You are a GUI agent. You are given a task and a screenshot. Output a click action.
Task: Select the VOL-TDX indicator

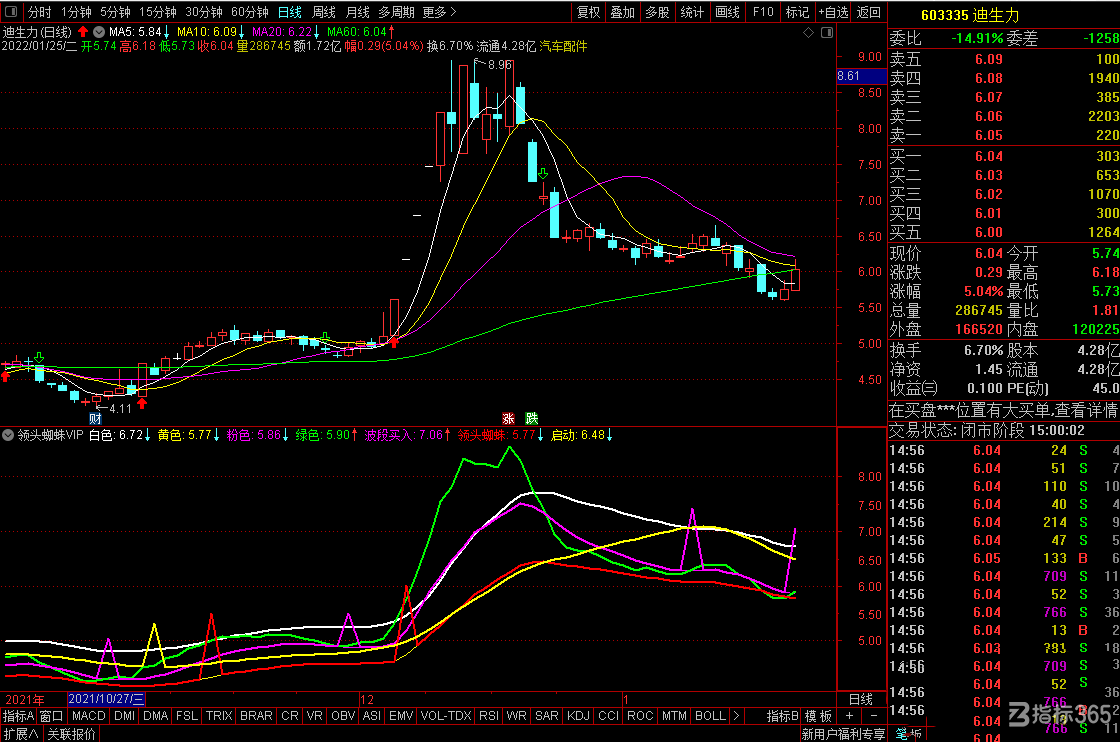446,716
